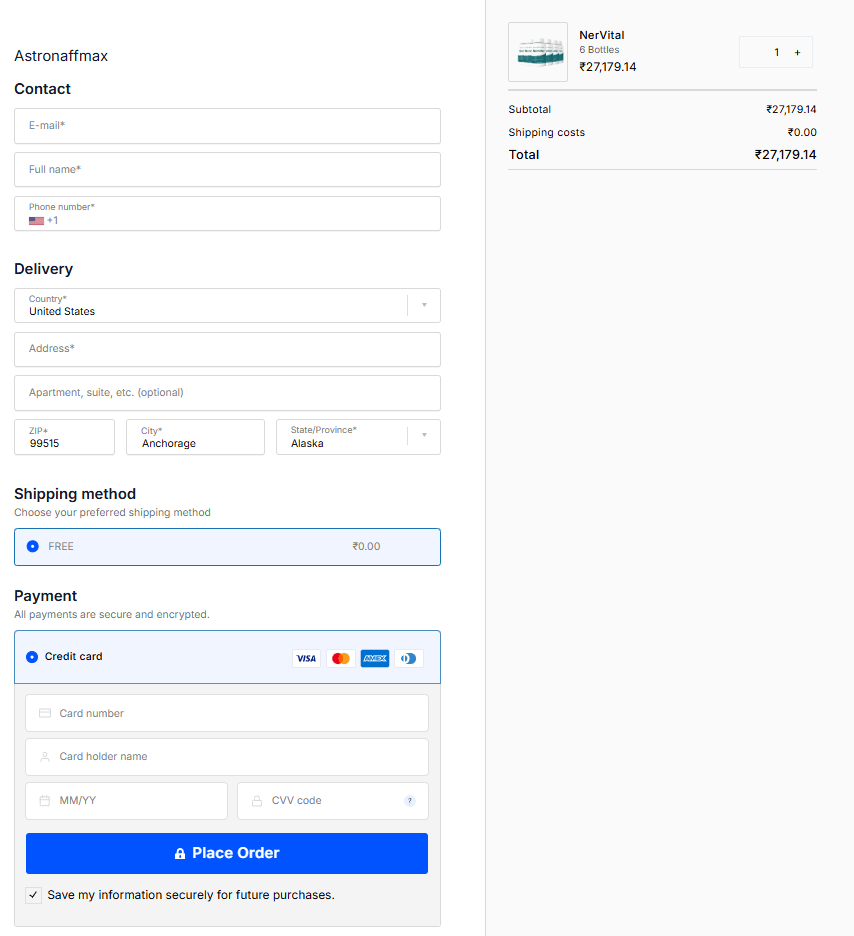Click the Astronaffmax store name
Image resolution: width=854 pixels, height=936 pixels.
[x=61, y=56]
